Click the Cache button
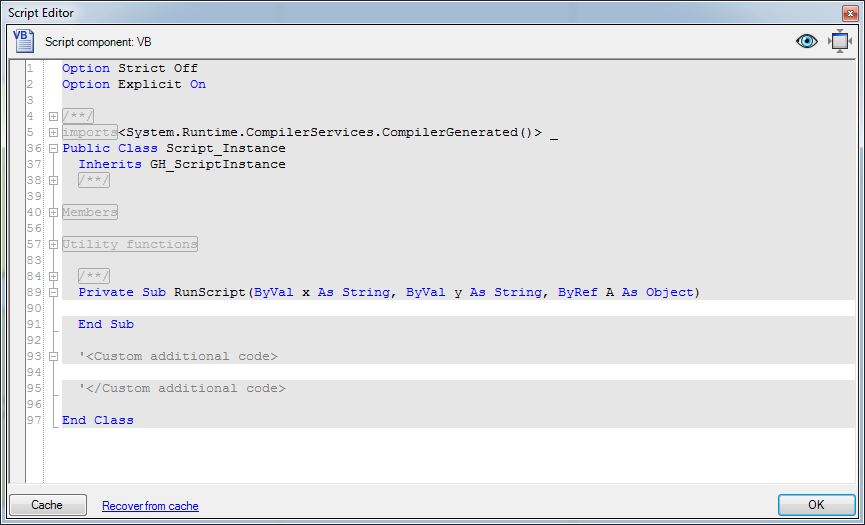865x525 pixels. 47,505
